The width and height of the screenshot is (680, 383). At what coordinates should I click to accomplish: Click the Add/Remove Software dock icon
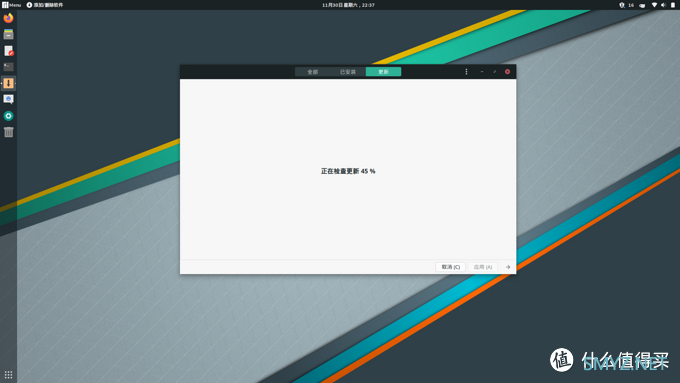point(8,83)
